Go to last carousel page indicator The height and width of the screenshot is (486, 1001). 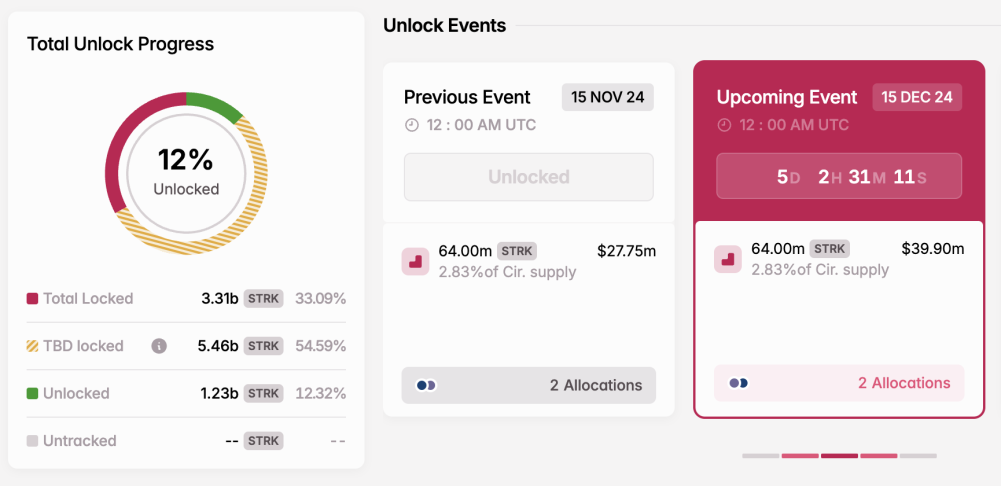918,456
